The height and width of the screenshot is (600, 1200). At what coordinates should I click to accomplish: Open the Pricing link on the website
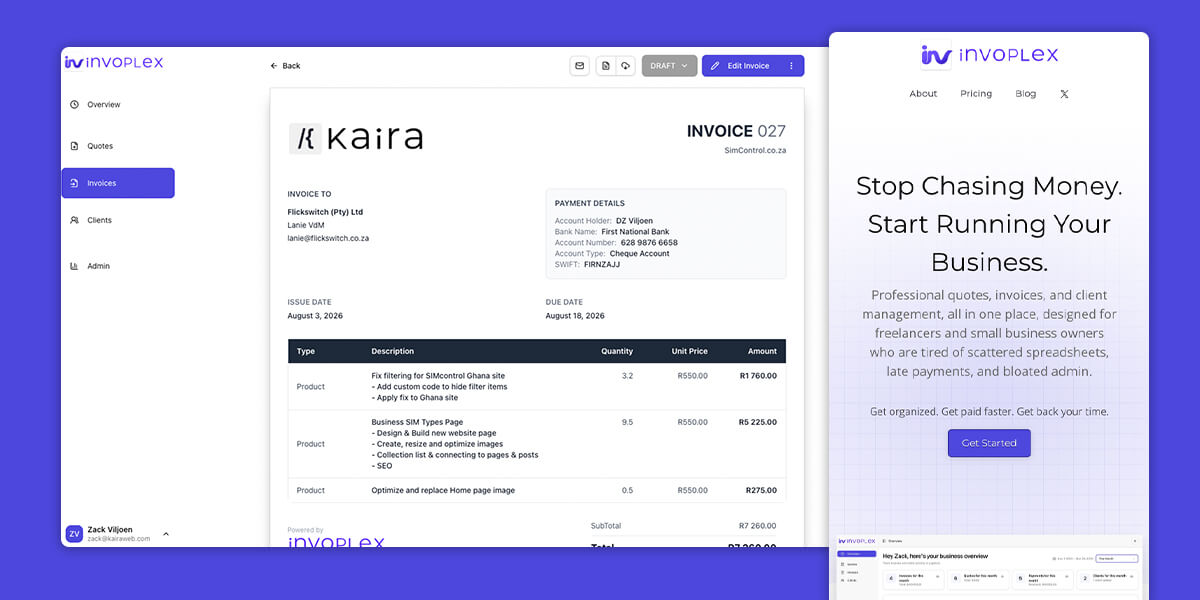coord(976,94)
